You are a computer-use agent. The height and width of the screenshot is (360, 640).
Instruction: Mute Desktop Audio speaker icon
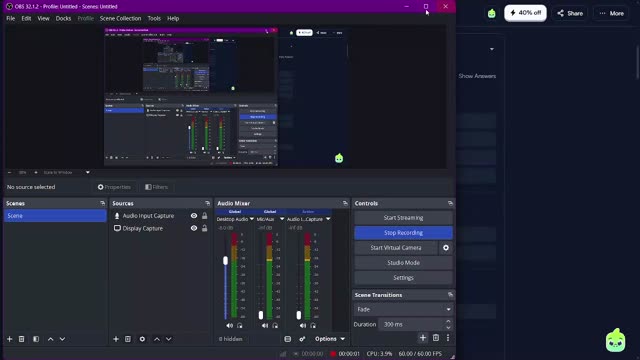(x=229, y=325)
